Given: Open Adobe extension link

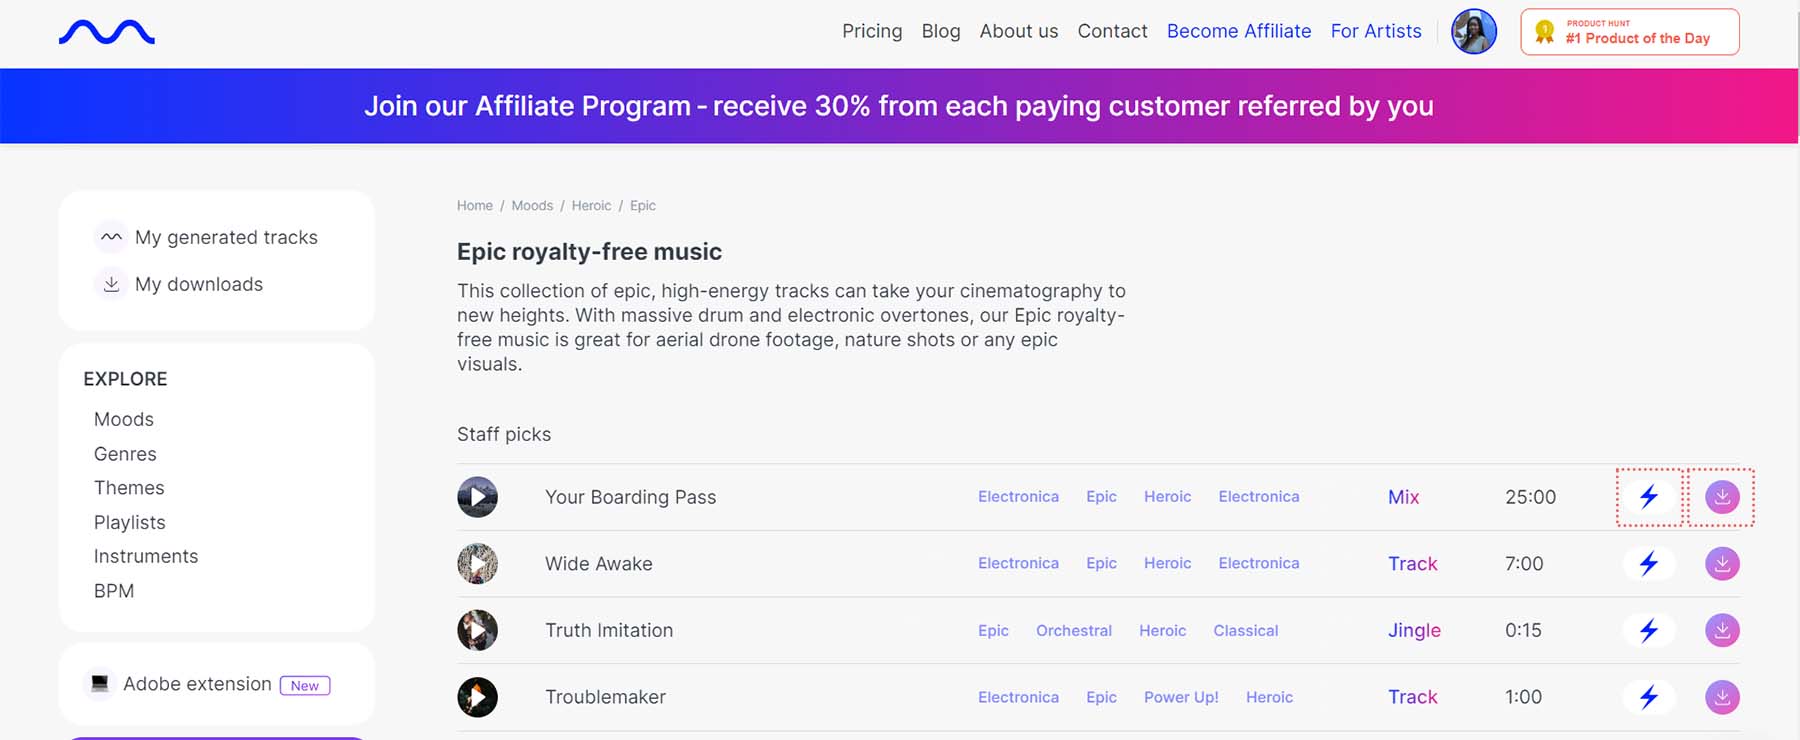Looking at the screenshot, I should pyautogui.click(x=197, y=684).
